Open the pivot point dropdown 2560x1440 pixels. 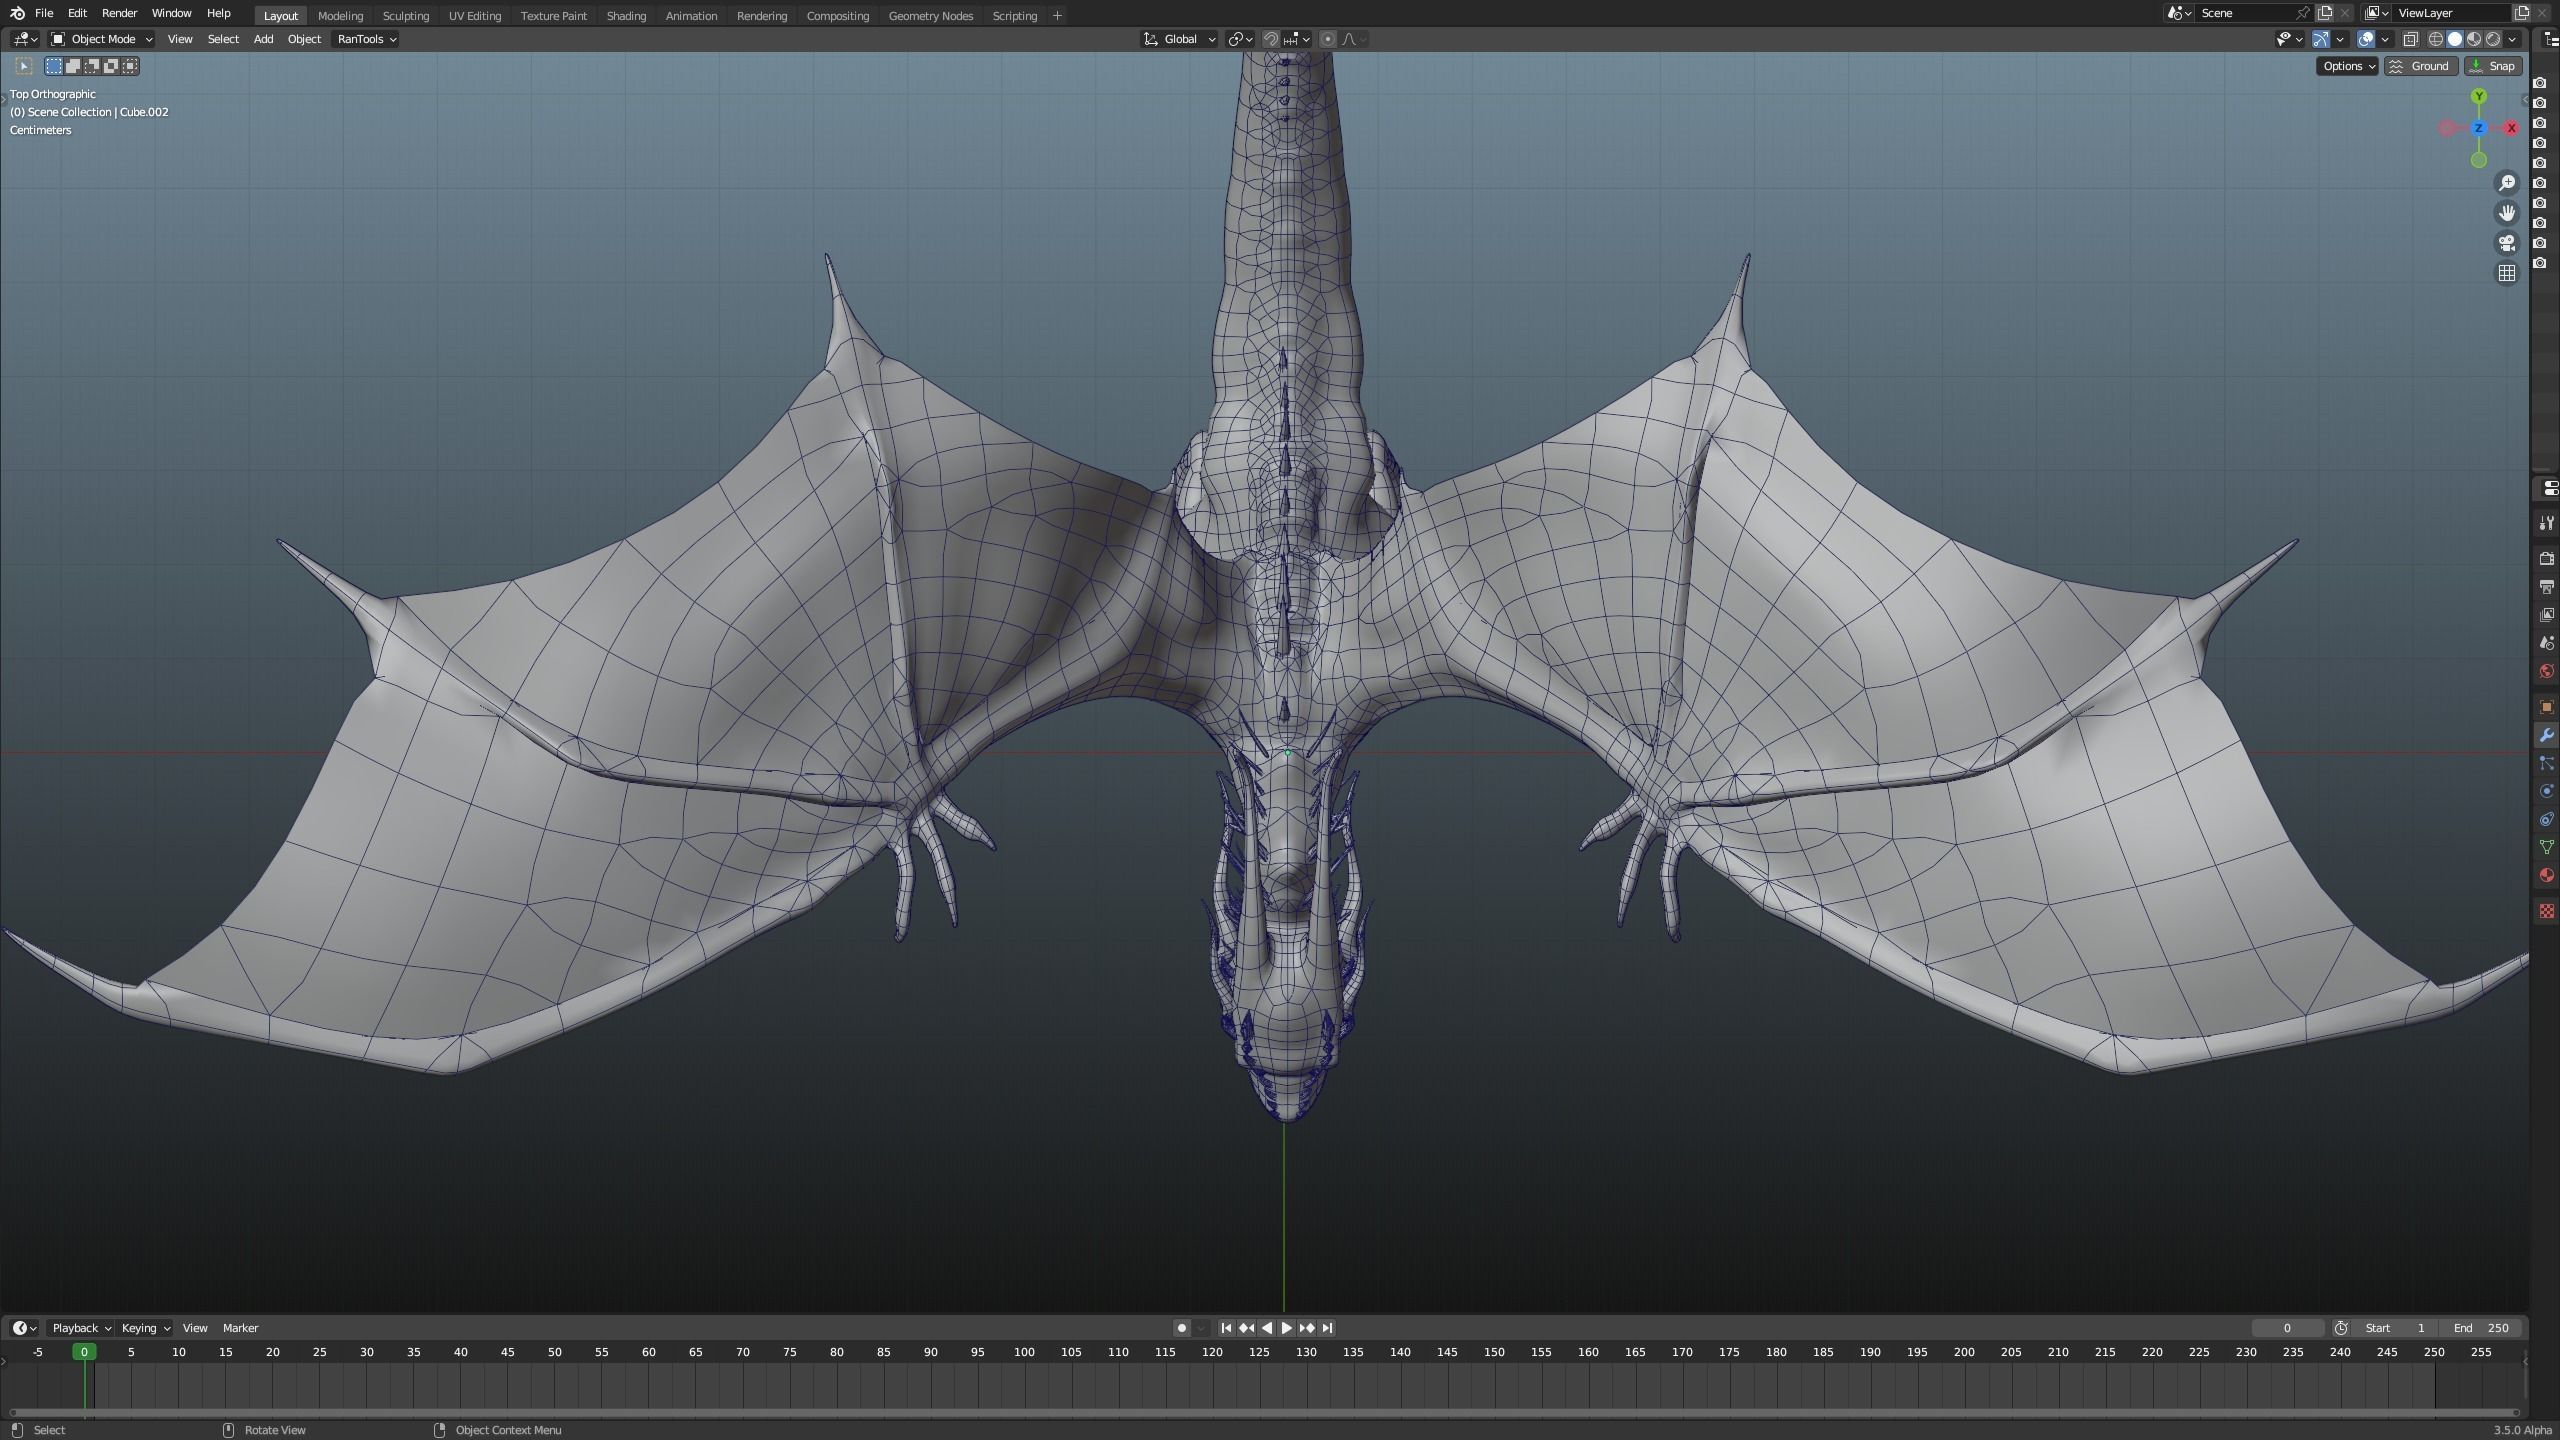[1240, 39]
